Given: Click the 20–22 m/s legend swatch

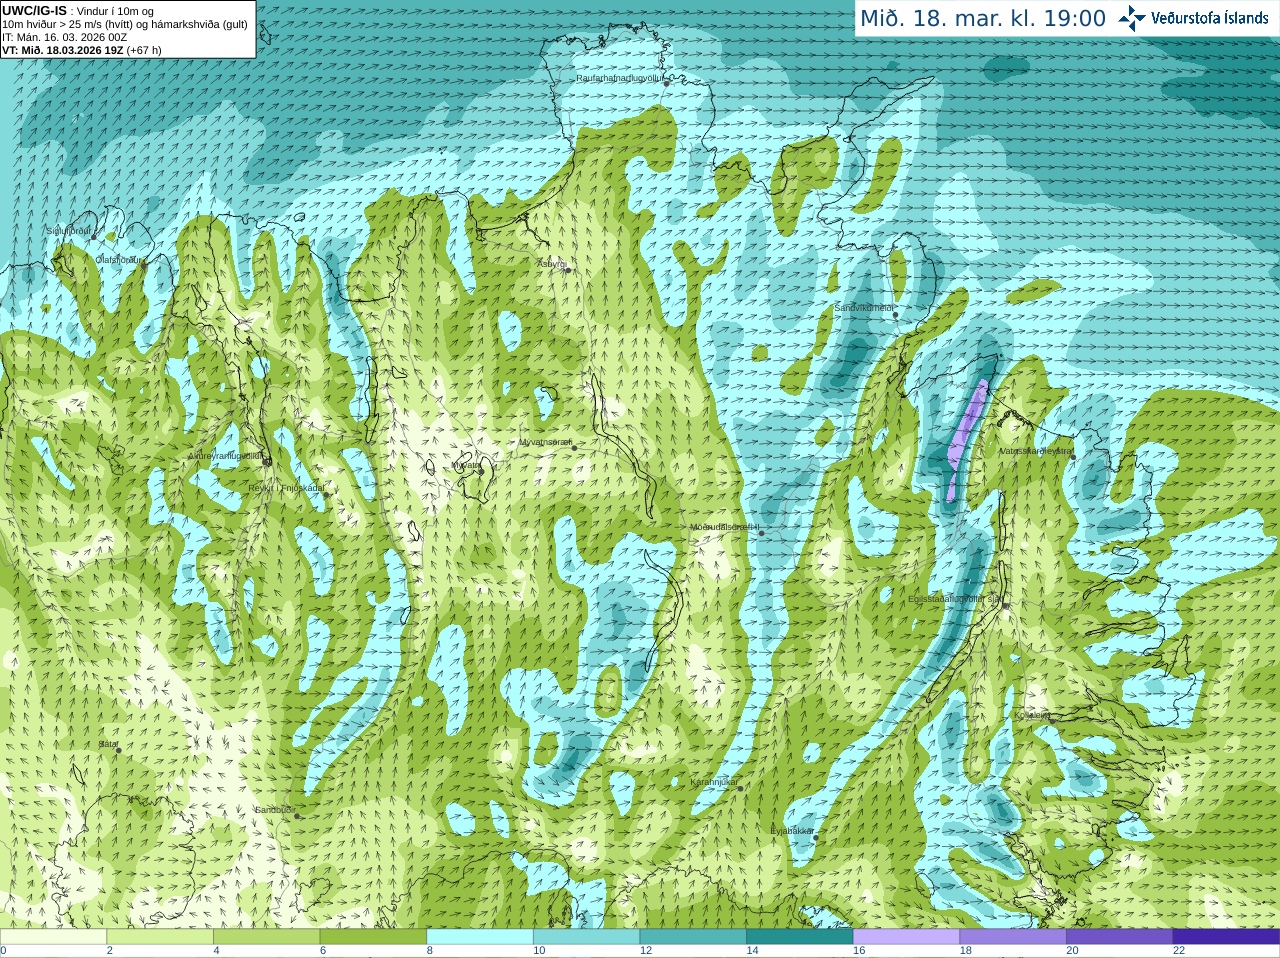Looking at the screenshot, I should [x=1120, y=937].
